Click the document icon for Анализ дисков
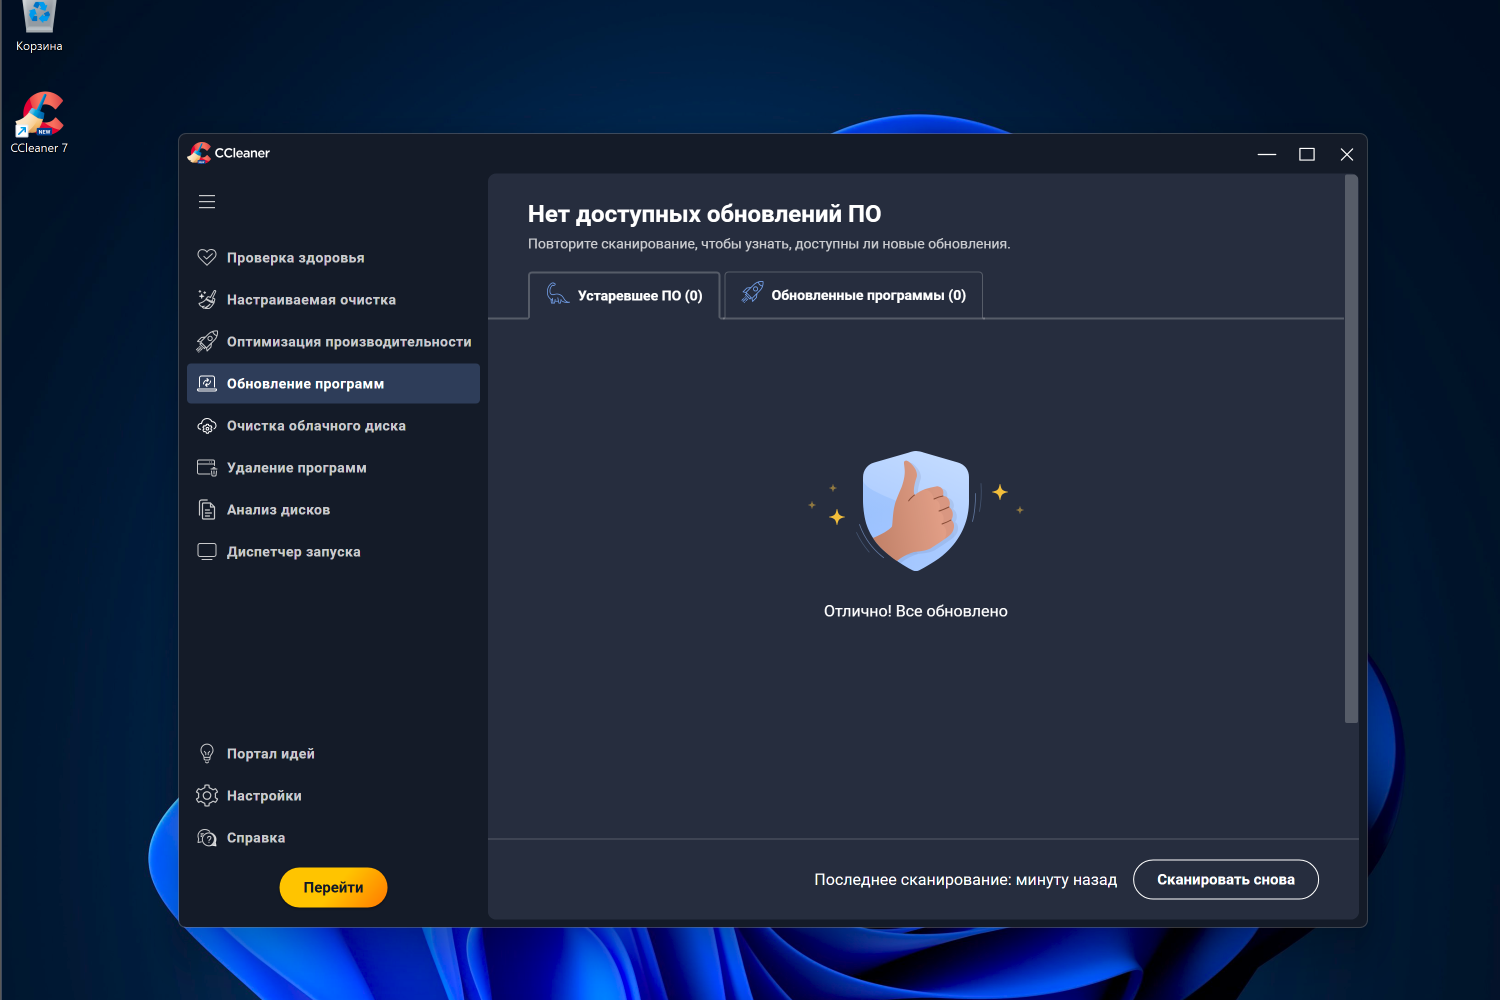This screenshot has height=1000, width=1500. coord(207,510)
